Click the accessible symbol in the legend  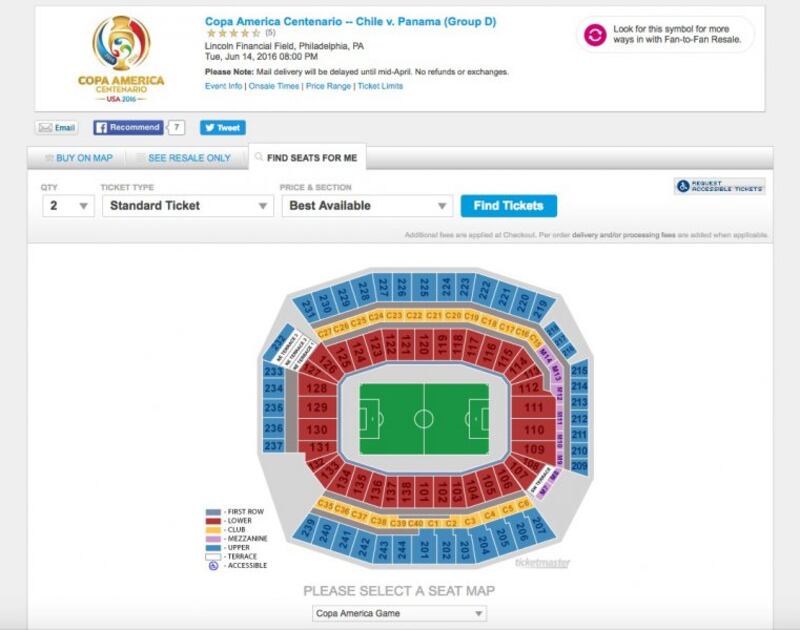[x=213, y=565]
